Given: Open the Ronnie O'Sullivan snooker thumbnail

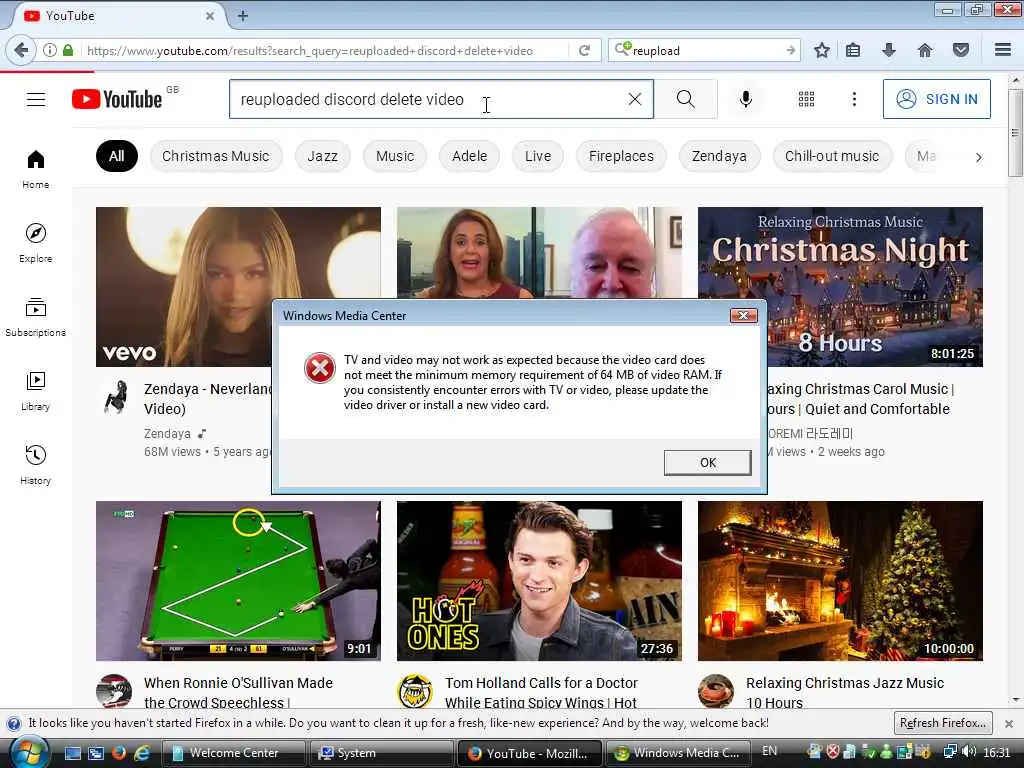Looking at the screenshot, I should [x=238, y=581].
